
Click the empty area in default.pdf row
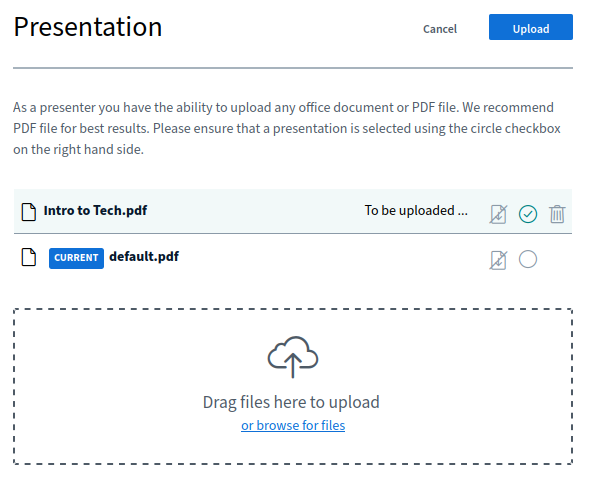pyautogui.click(x=332, y=258)
